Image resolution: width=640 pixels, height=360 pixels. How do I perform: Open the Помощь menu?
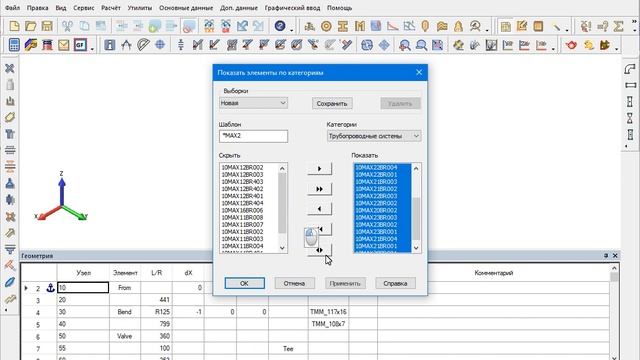339,8
